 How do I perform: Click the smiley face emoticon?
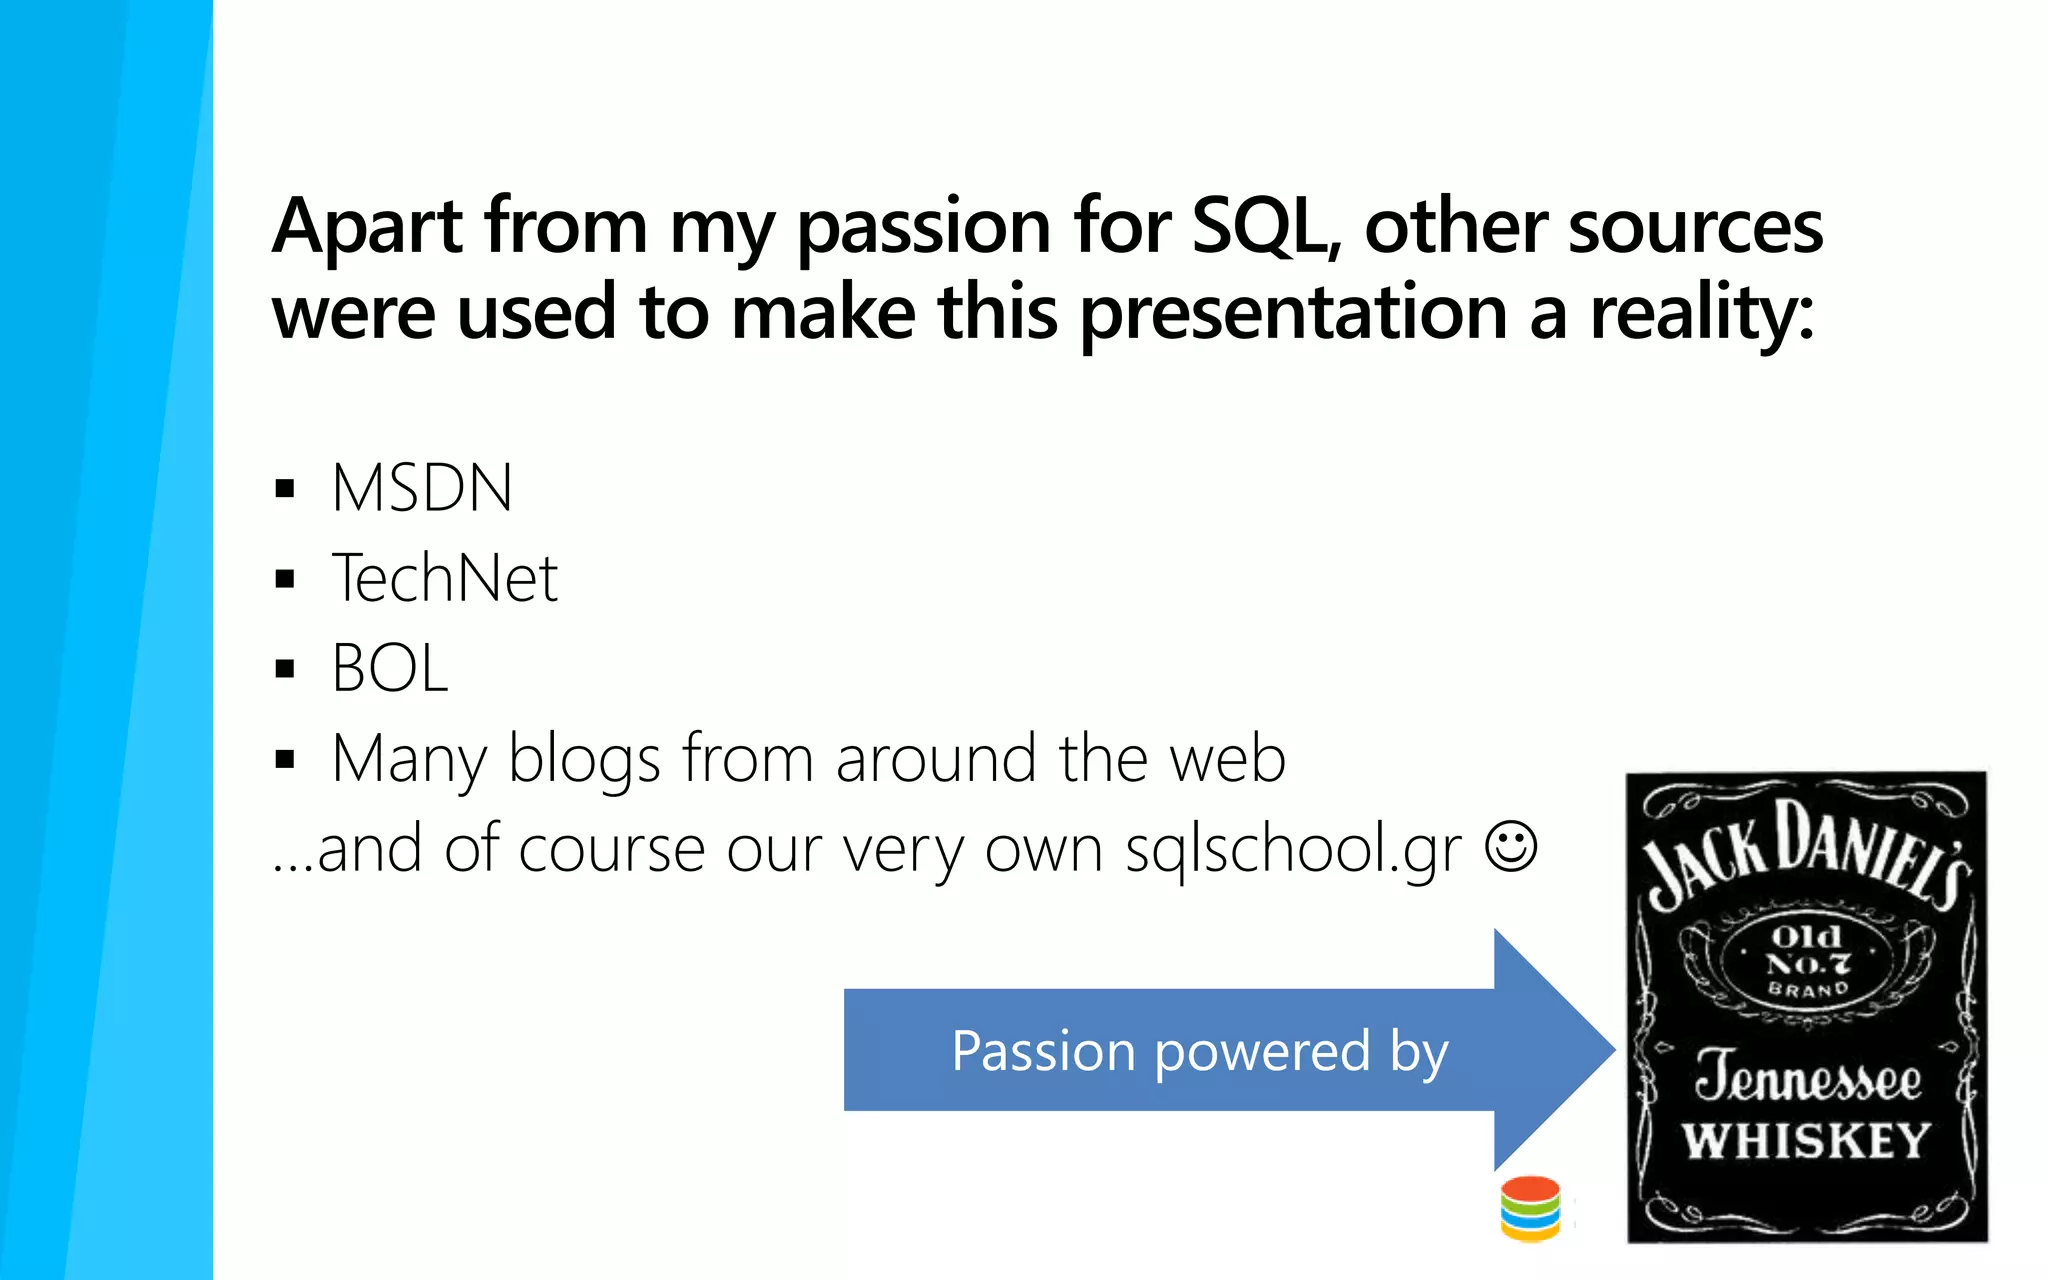point(1511,847)
